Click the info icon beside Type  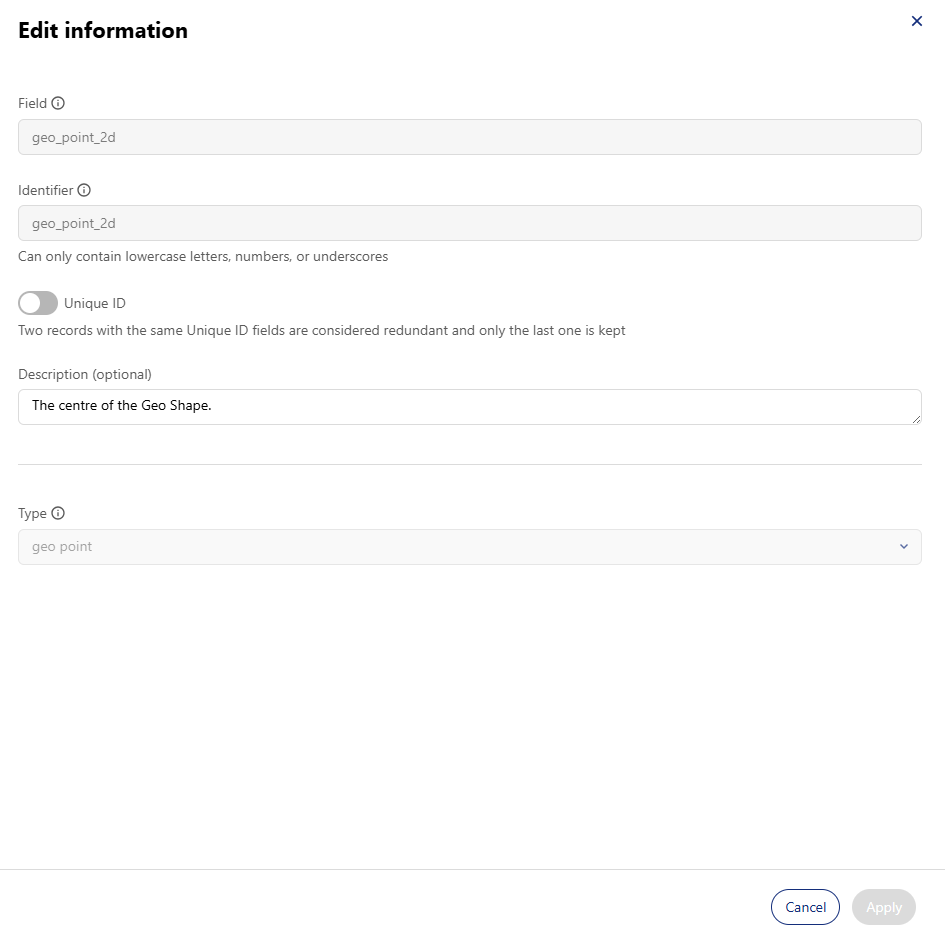[58, 513]
